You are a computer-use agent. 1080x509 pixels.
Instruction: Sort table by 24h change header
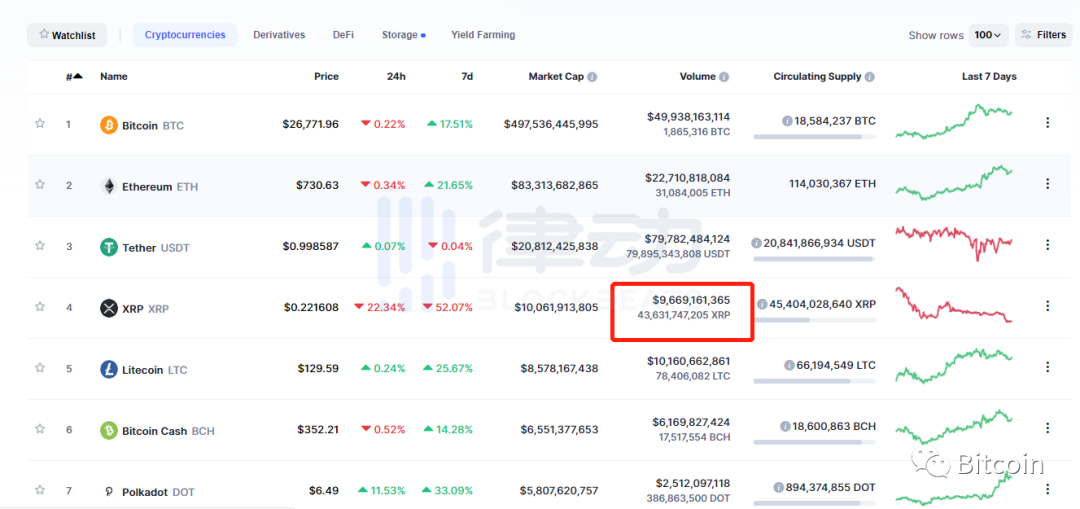(396, 77)
